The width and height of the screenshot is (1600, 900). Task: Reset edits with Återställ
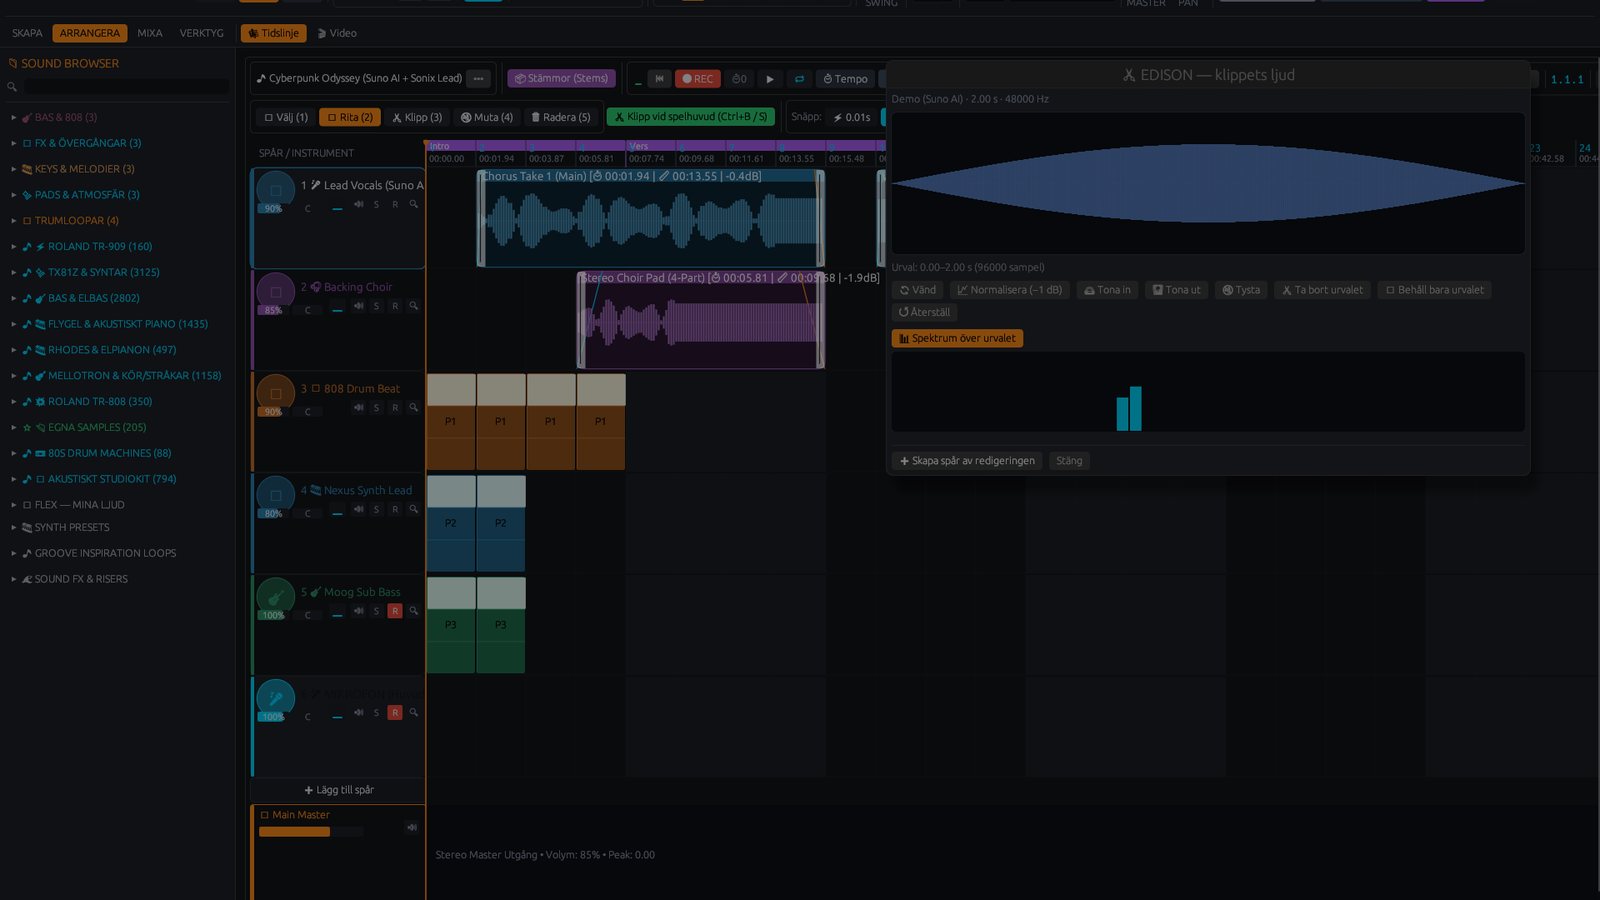[x=924, y=312]
